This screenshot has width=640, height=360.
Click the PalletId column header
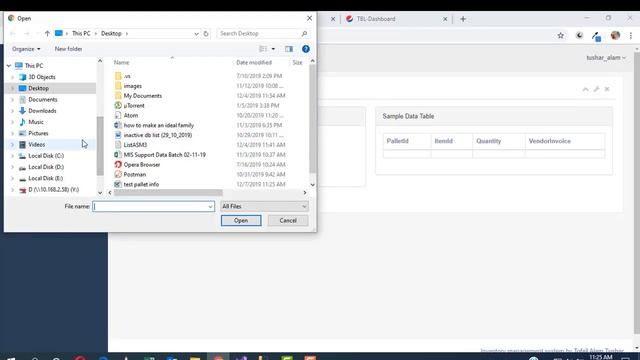coord(407,141)
